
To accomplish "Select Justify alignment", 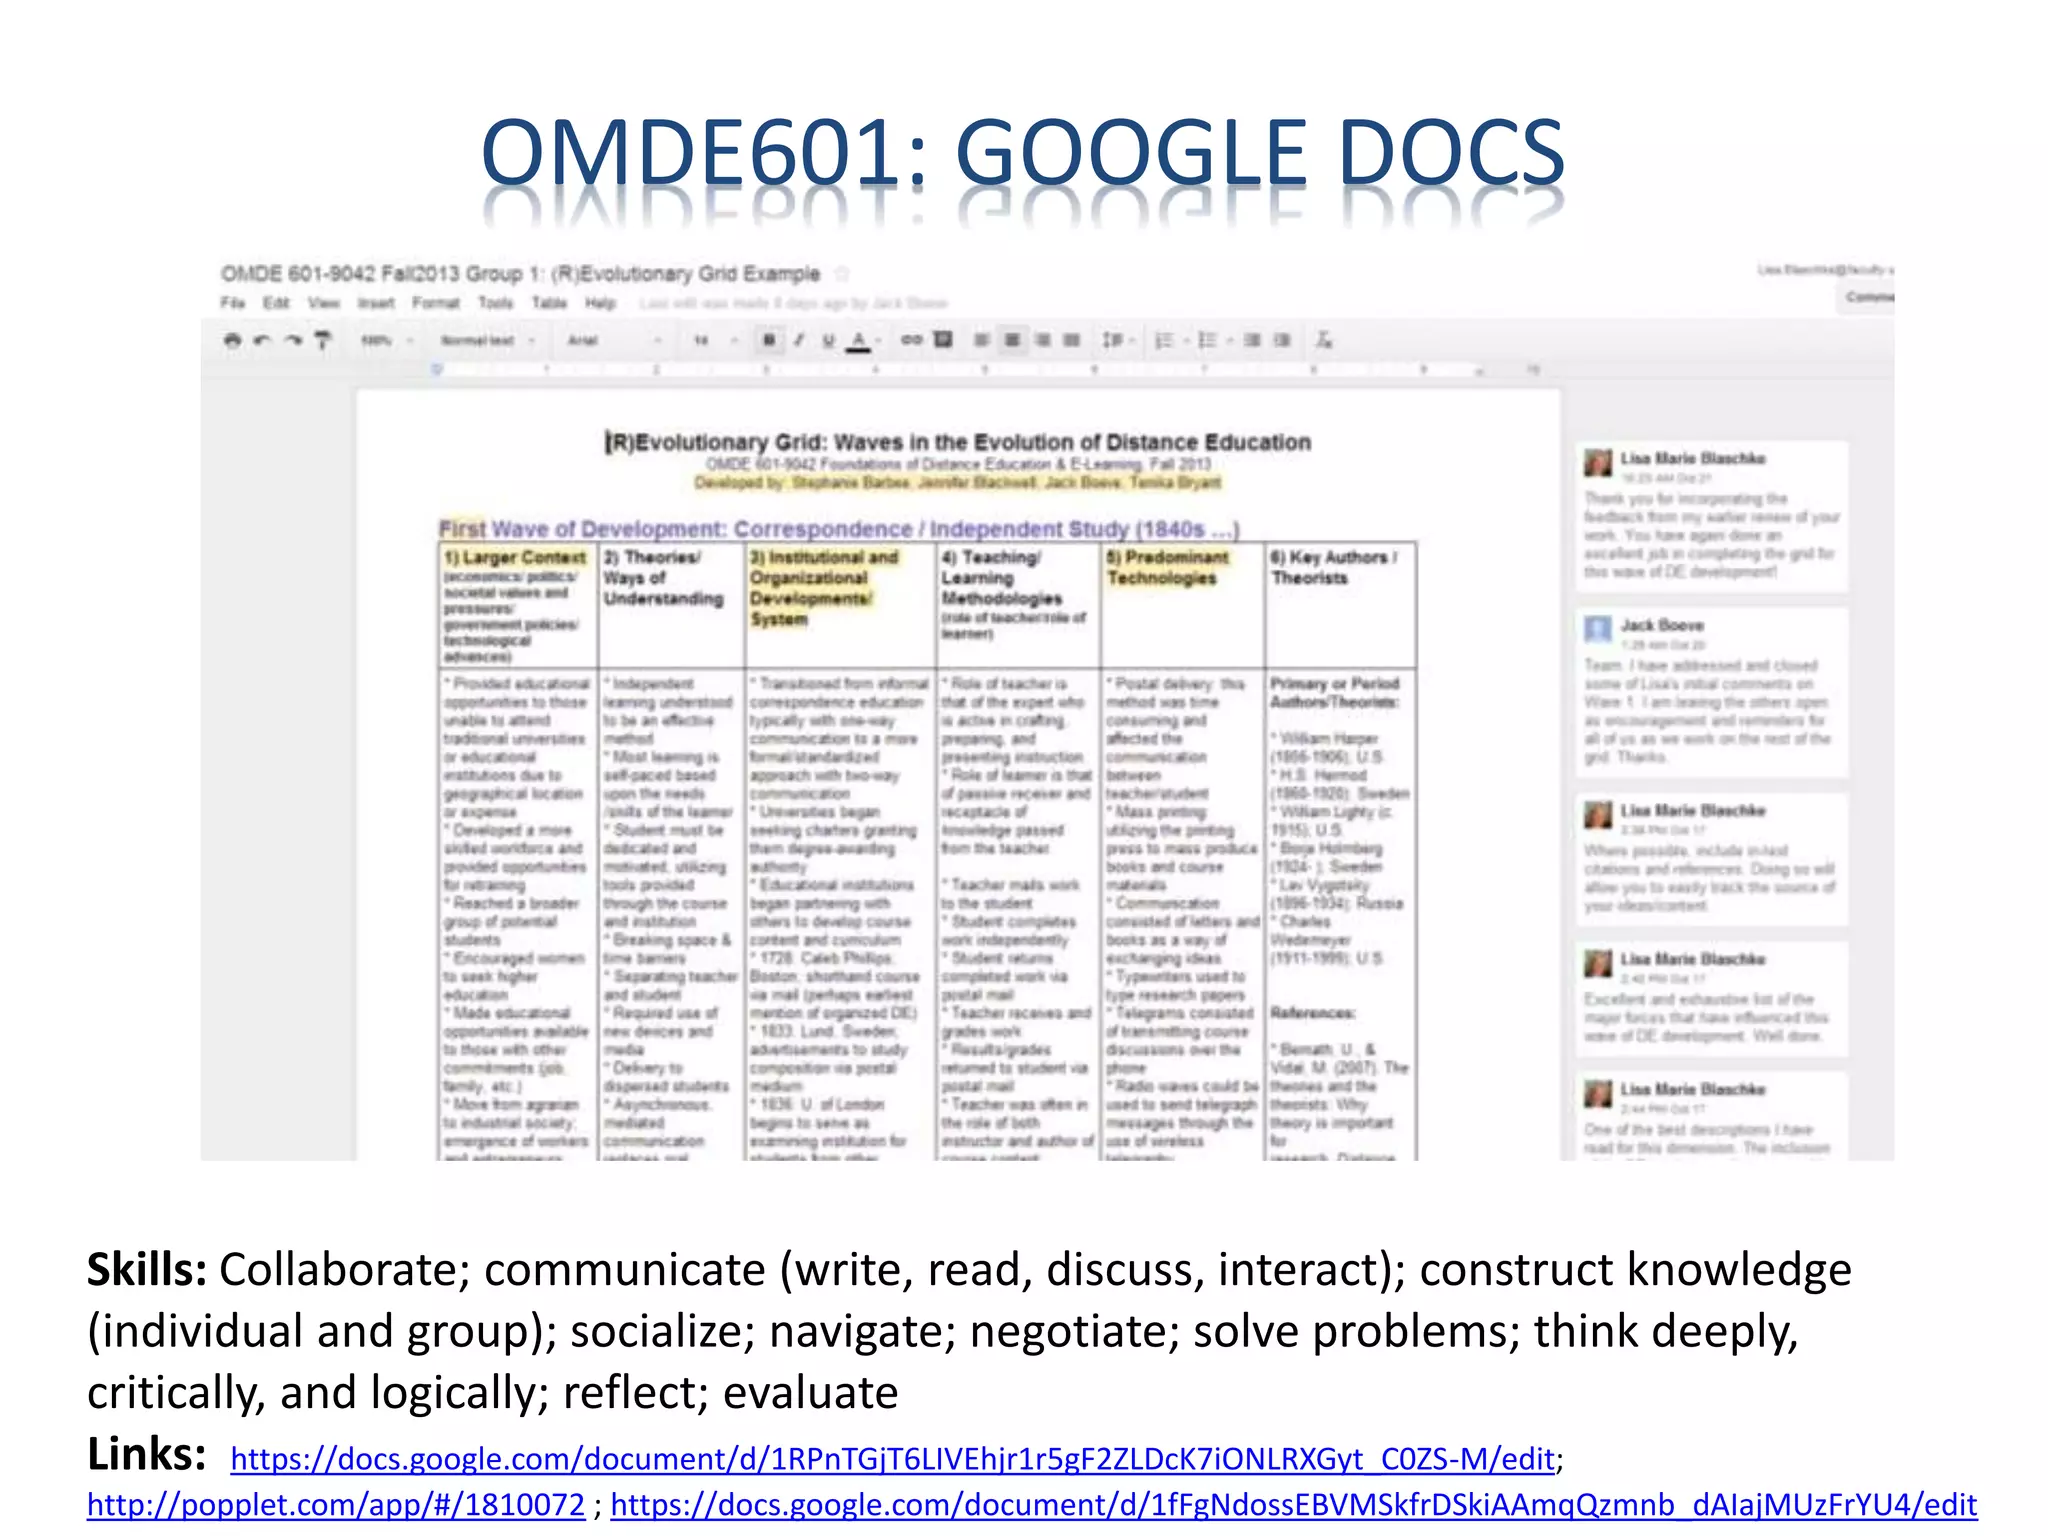I will coord(1071,340).
